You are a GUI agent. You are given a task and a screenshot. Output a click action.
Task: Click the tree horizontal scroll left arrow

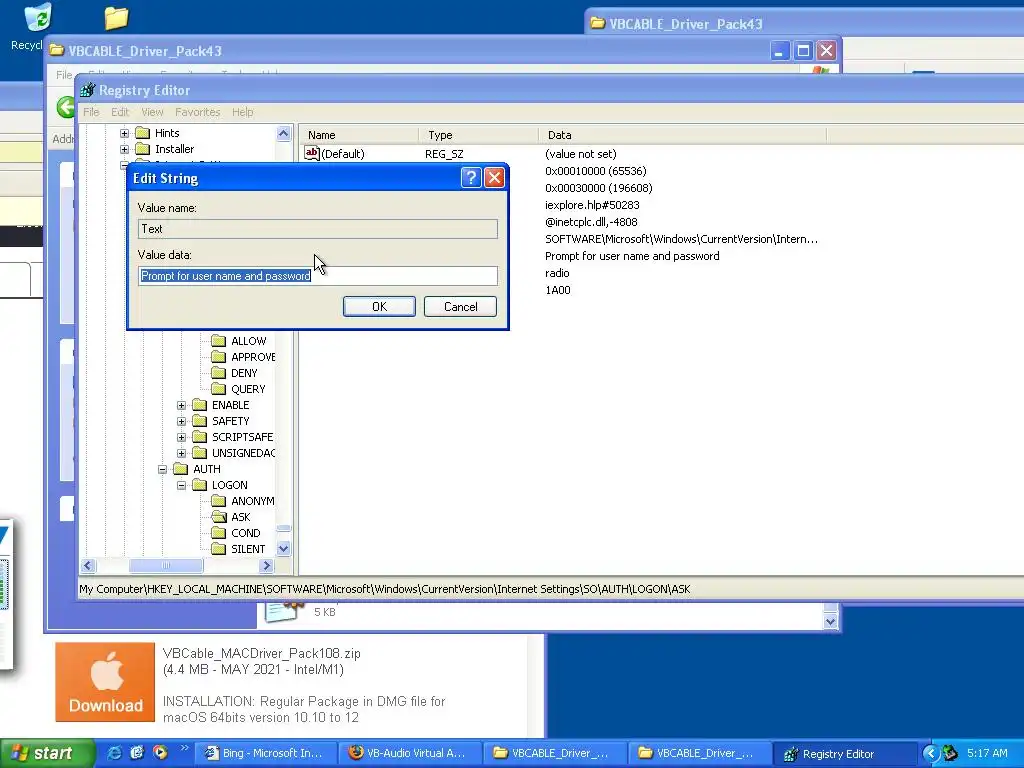(x=89, y=566)
